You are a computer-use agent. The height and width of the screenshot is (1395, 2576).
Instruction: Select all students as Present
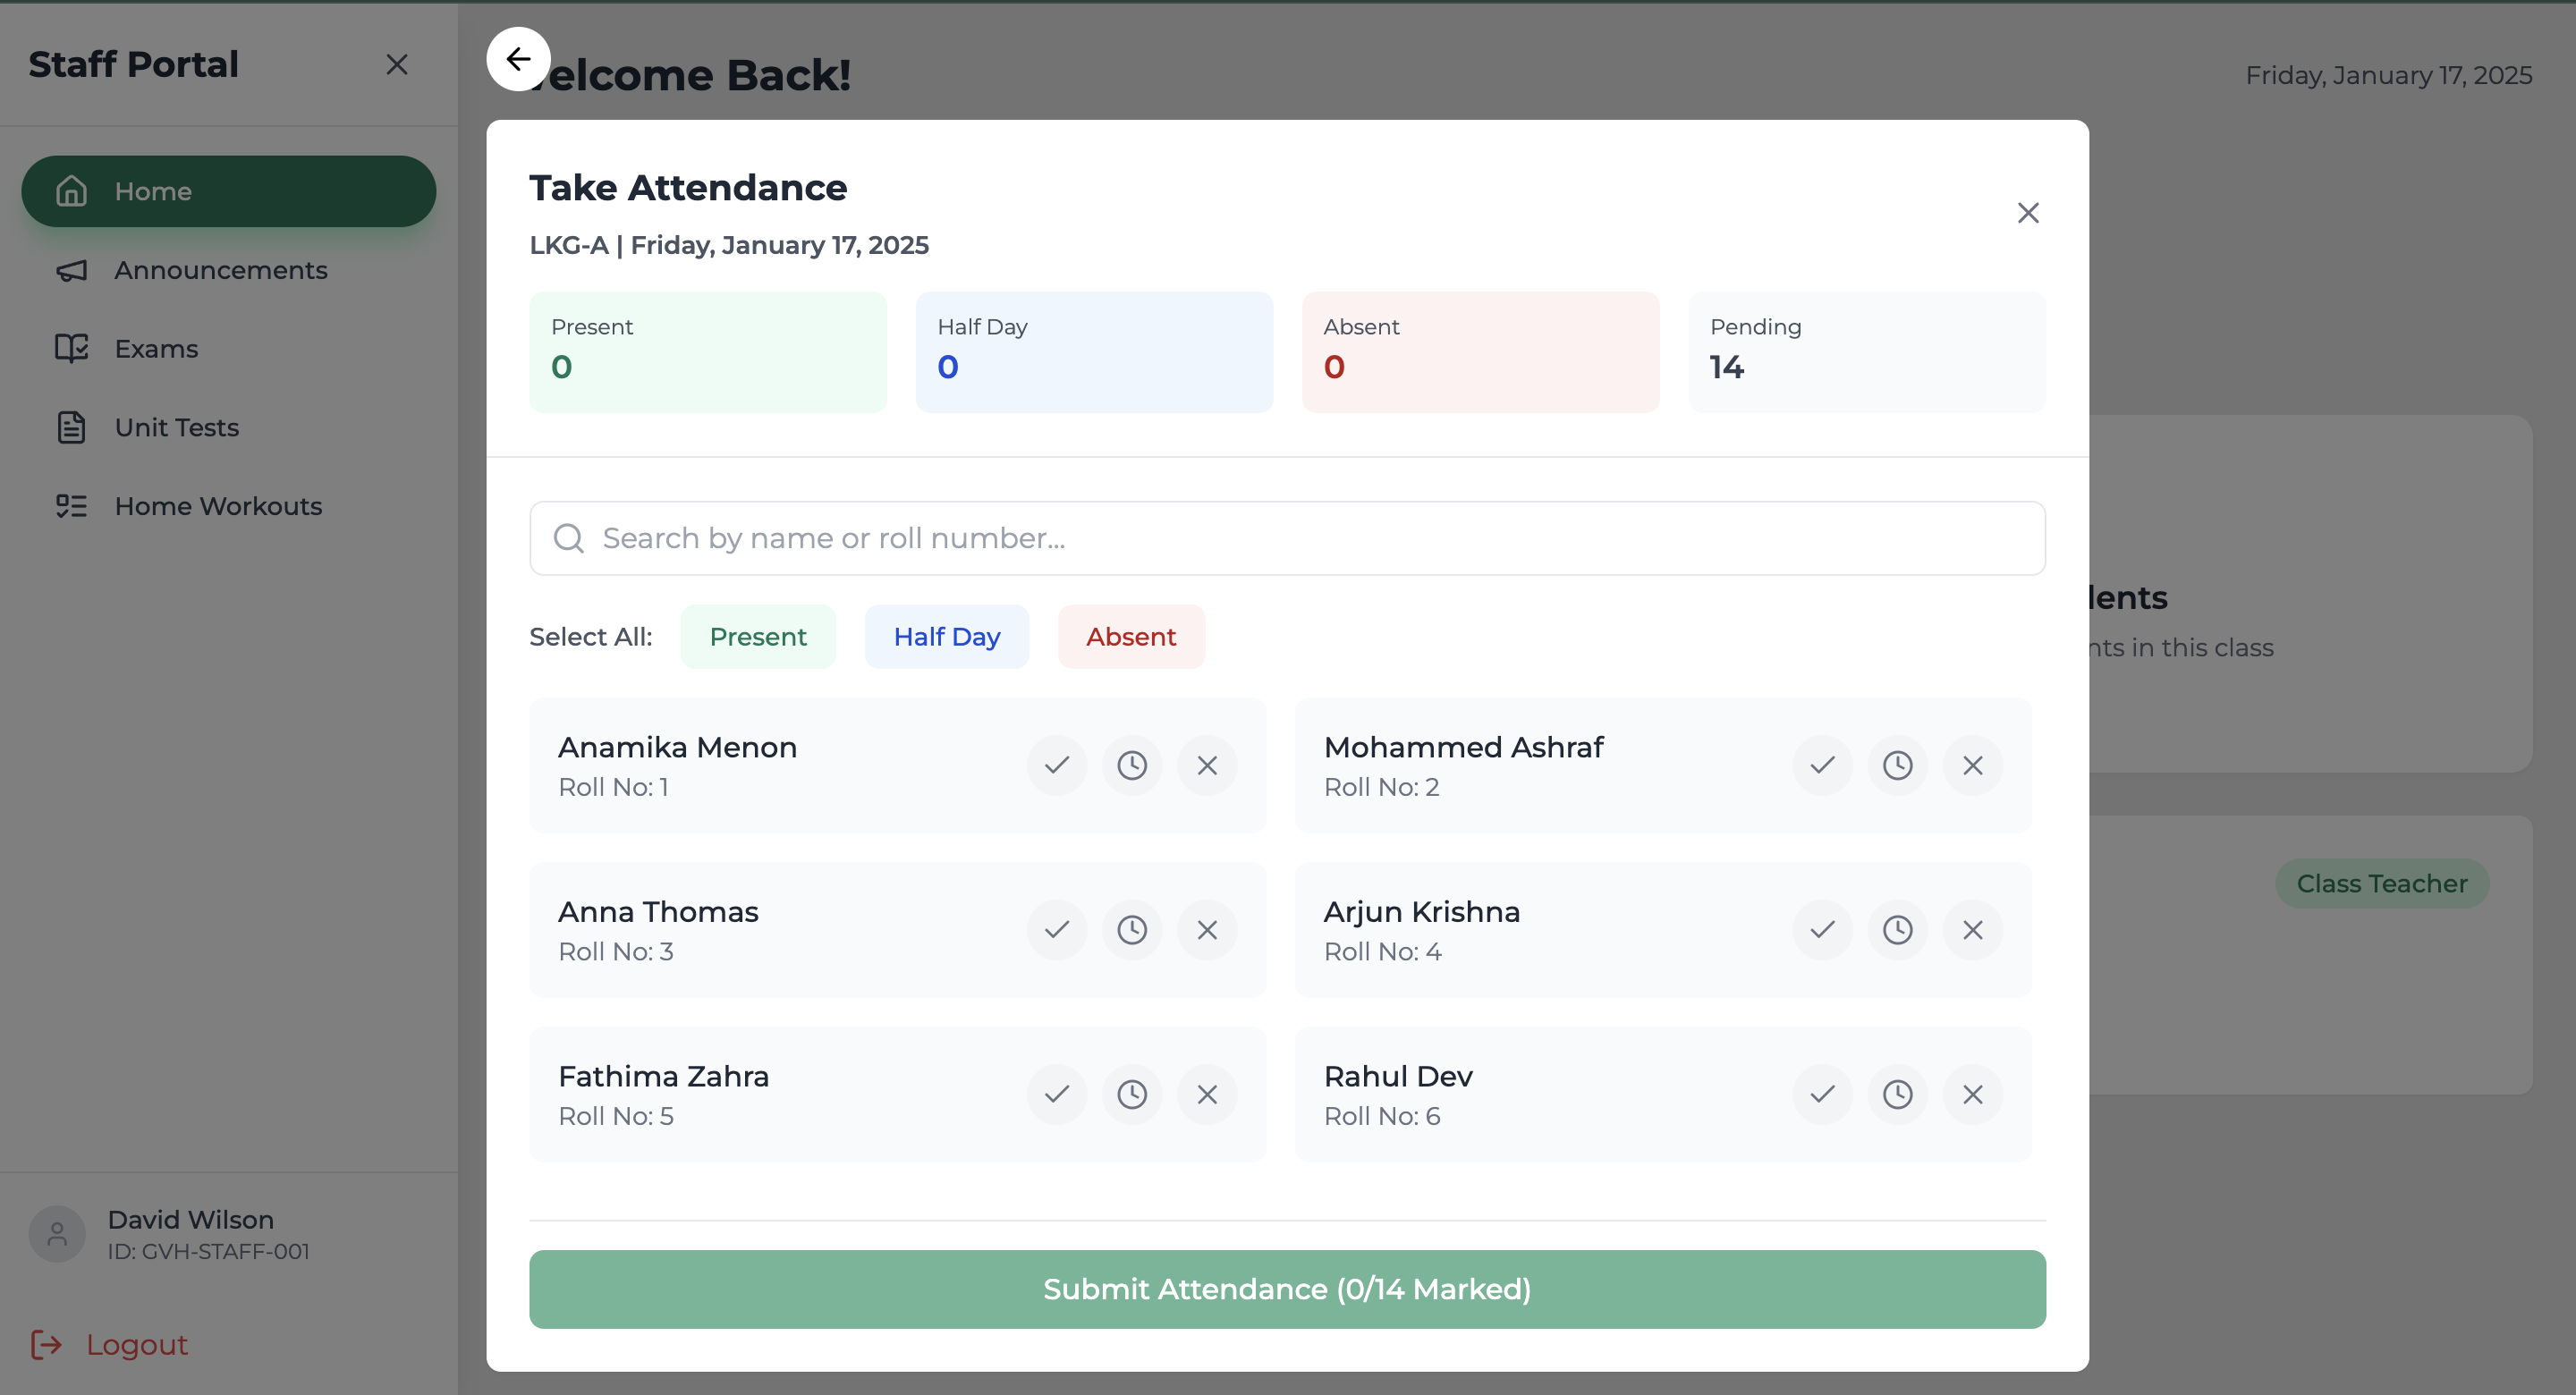757,637
